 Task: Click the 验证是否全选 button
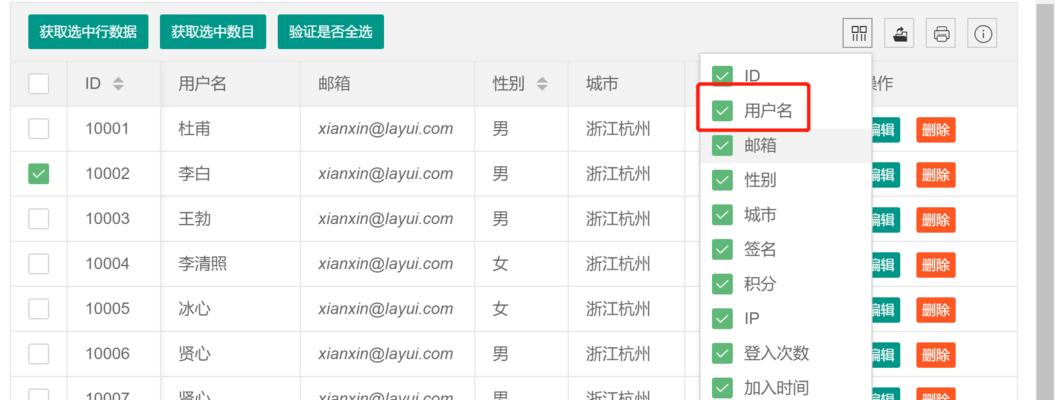(x=330, y=32)
